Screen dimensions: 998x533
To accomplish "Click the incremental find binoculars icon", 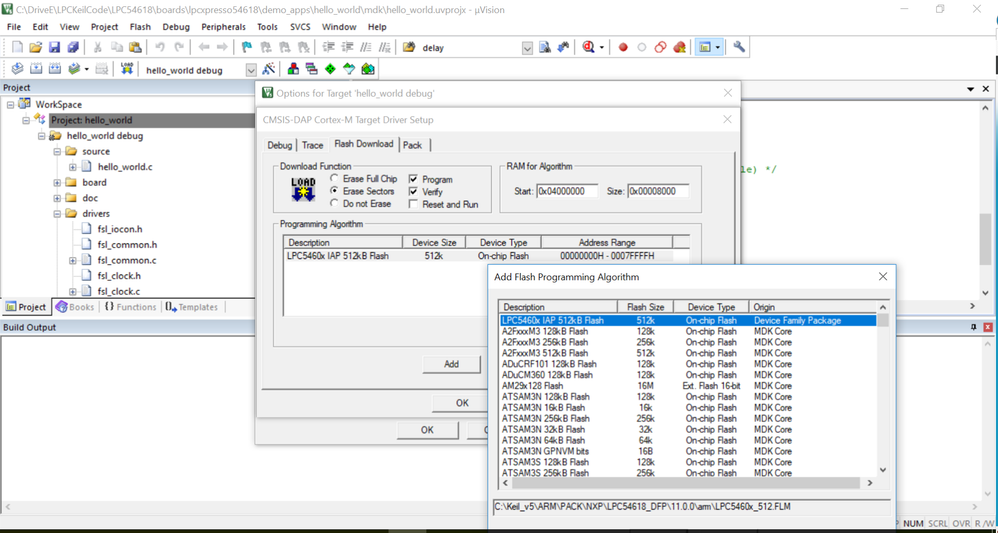I will click(563, 48).
